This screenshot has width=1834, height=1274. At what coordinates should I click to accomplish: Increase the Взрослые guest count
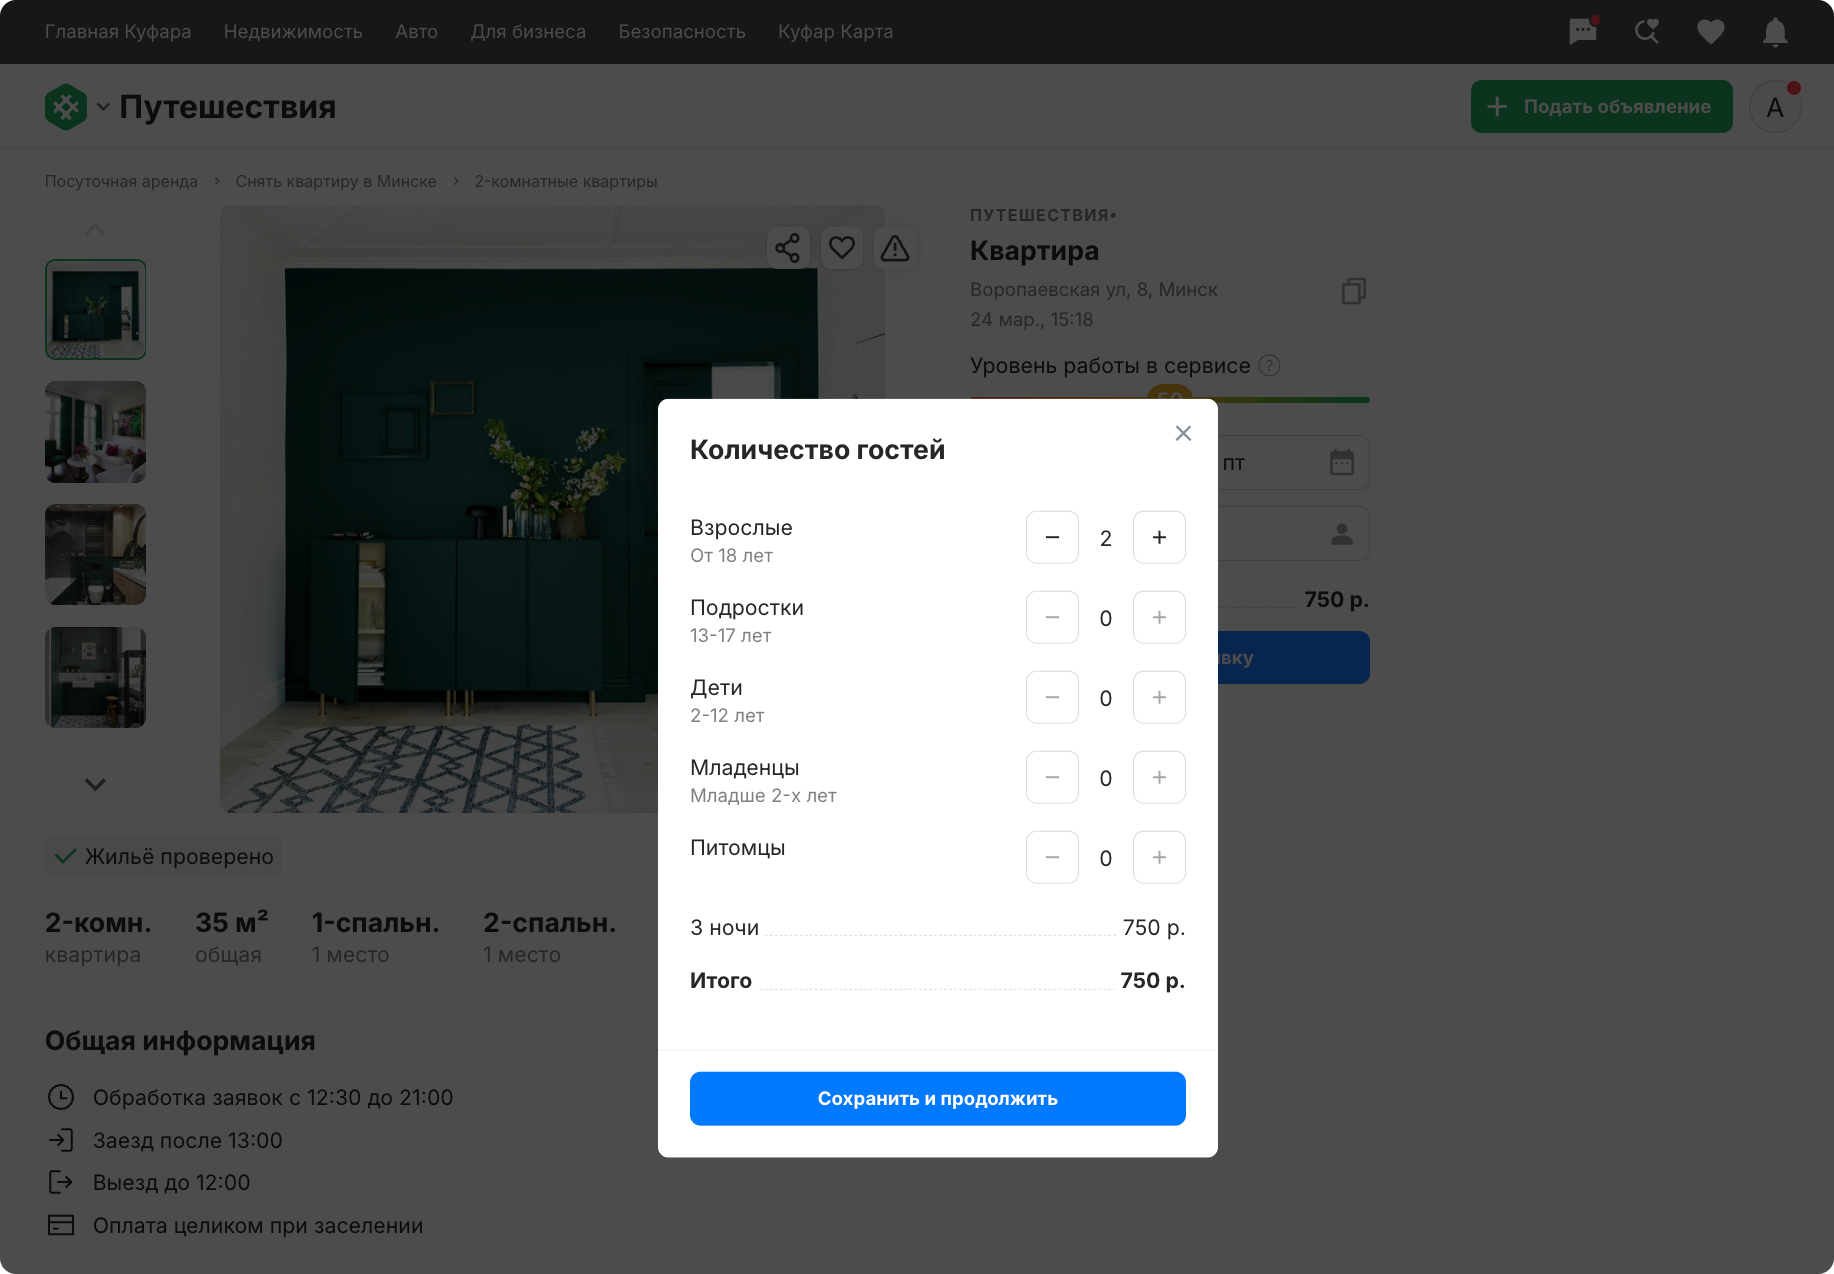pos(1159,537)
